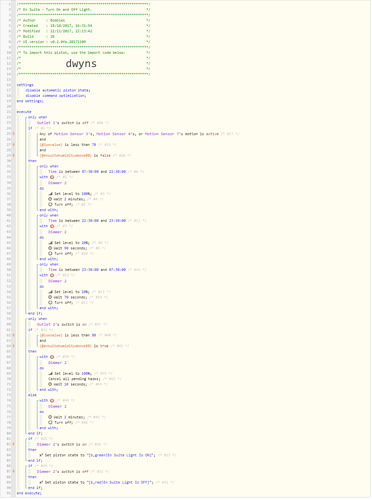Click the Motion Sensor motion is active condition
372x500 pixels.
pyautogui.click(x=129, y=134)
